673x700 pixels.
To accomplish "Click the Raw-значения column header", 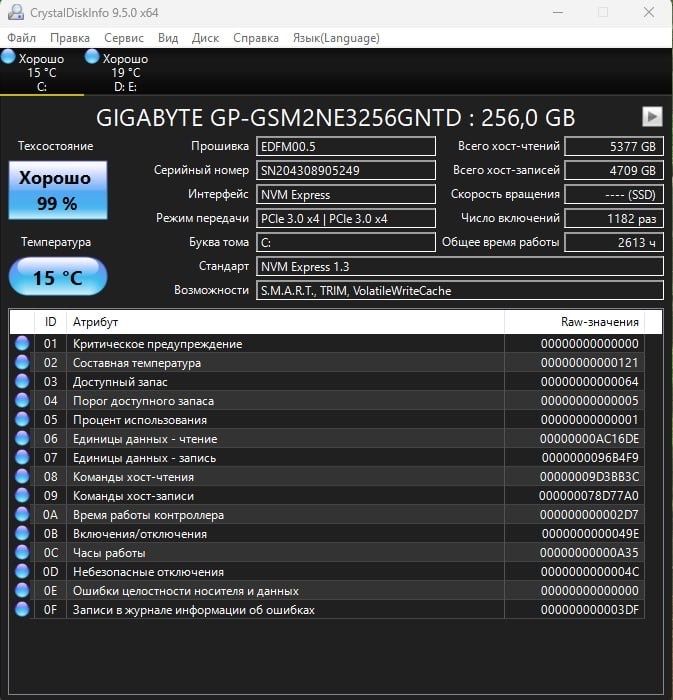I will [574, 322].
